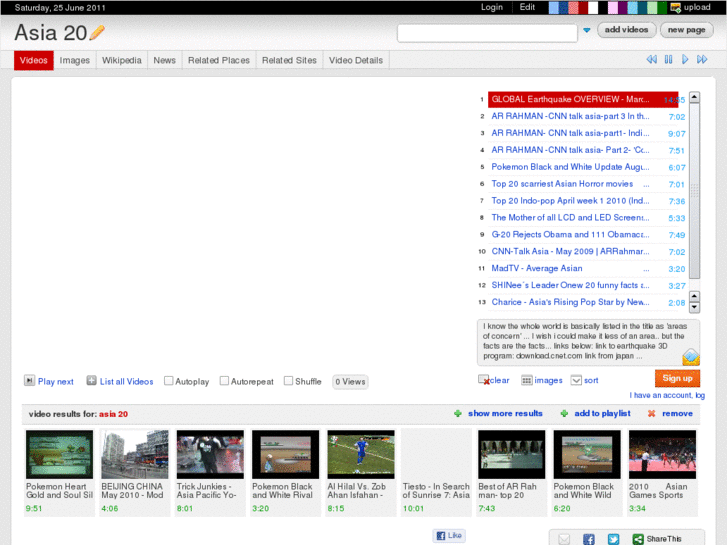The image size is (727, 545).
Task: Switch to the Videos tab
Action: click(33, 60)
